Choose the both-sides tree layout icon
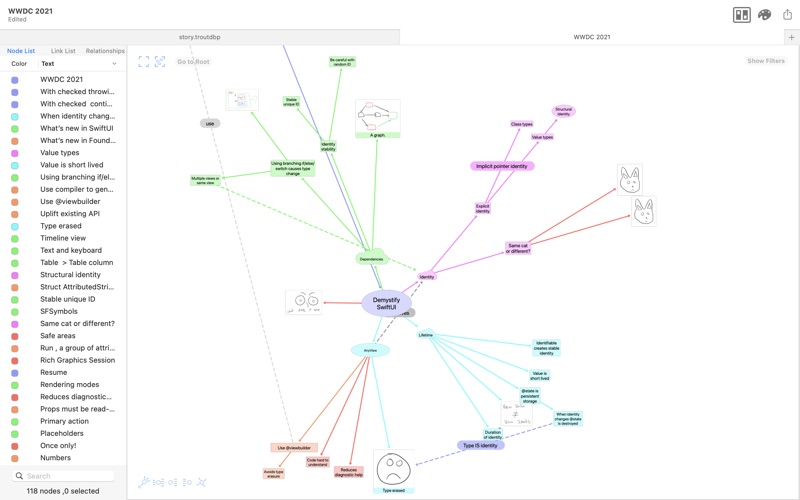Screen dimensions: 800x500 pyautogui.click(x=159, y=482)
